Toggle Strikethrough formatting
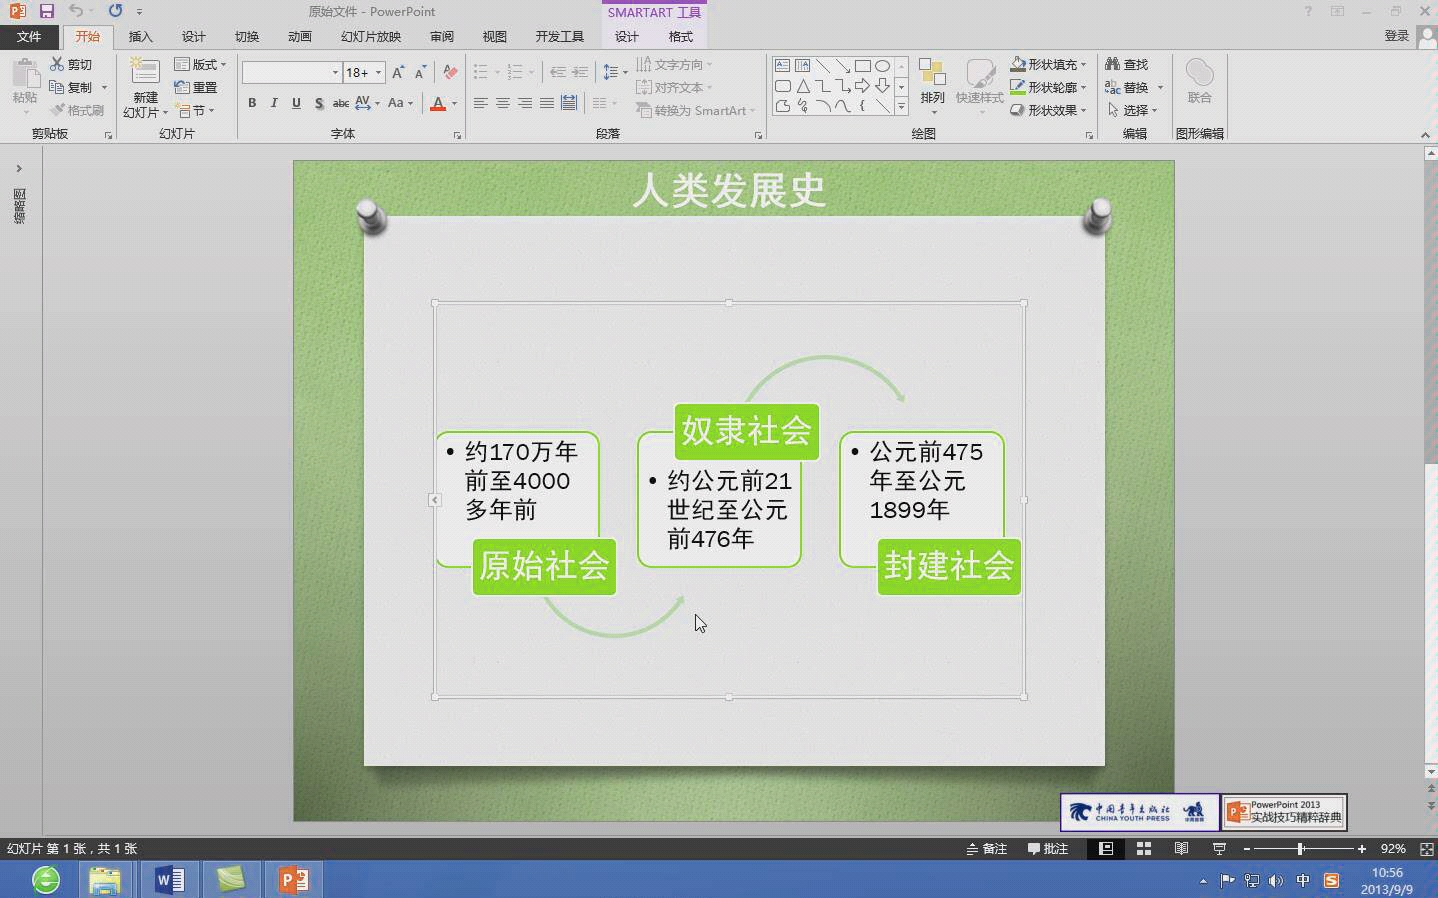Screen dimensions: 1438x898 (x=340, y=103)
